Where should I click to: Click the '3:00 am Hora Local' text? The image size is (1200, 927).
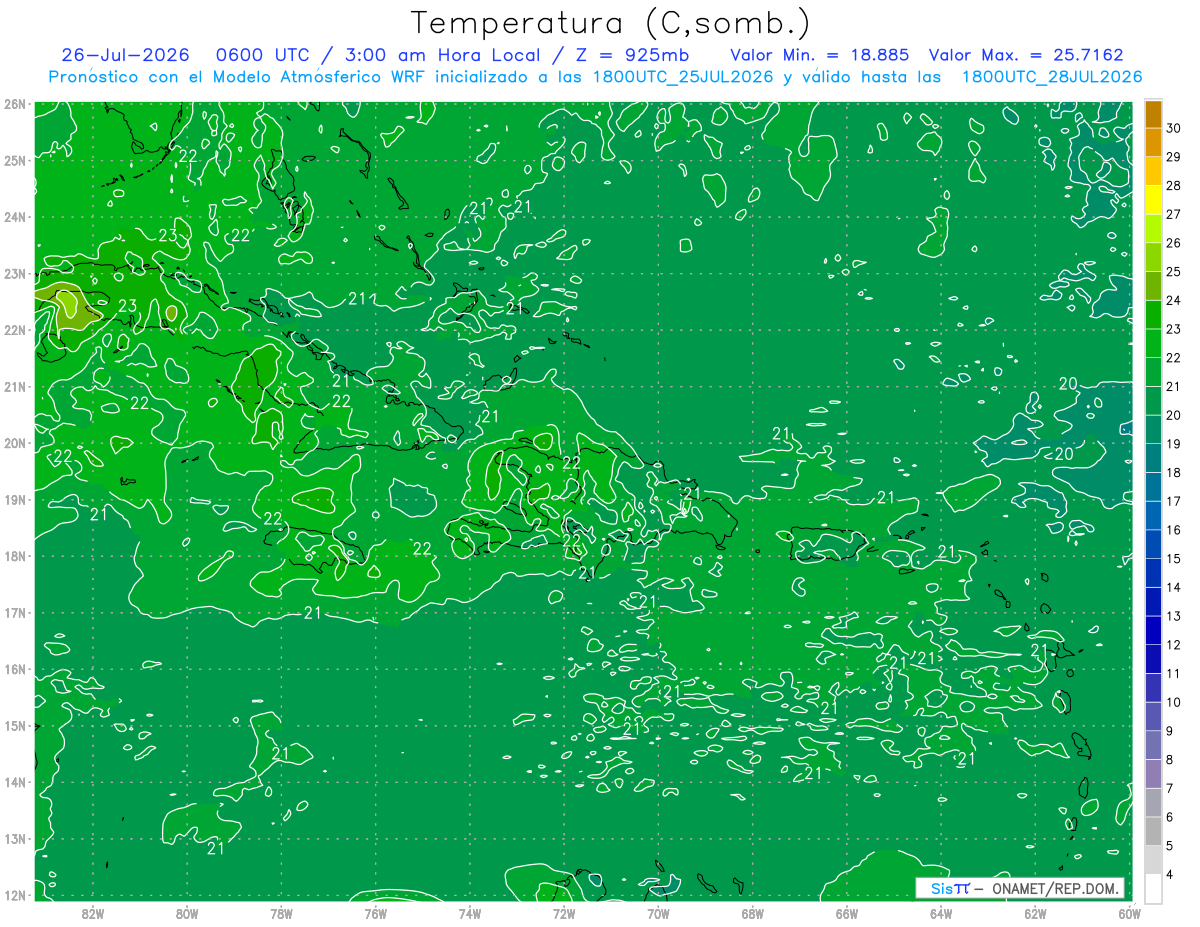(x=441, y=55)
